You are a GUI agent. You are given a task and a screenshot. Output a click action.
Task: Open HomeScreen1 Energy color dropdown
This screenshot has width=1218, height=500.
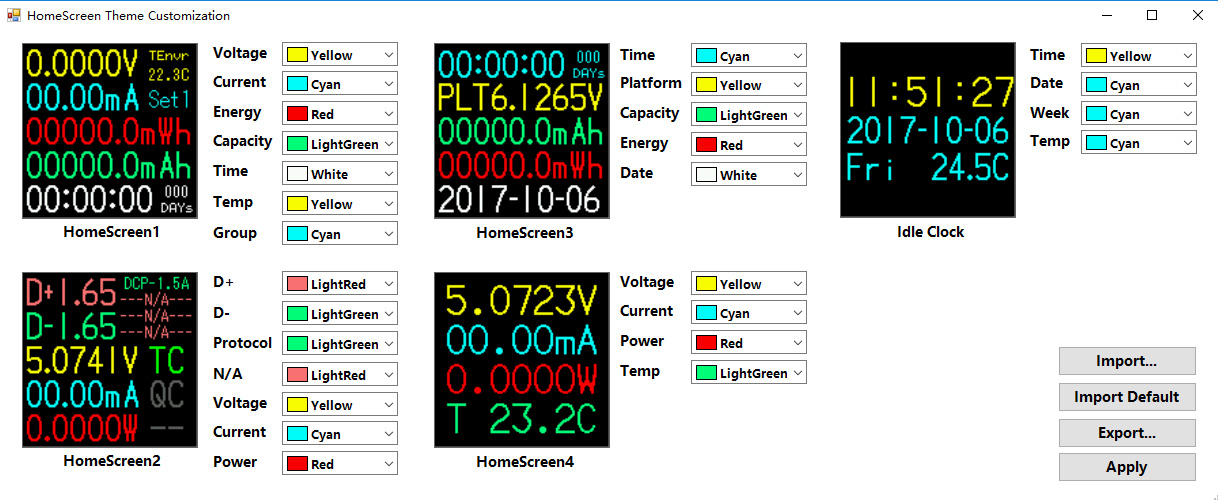point(340,114)
